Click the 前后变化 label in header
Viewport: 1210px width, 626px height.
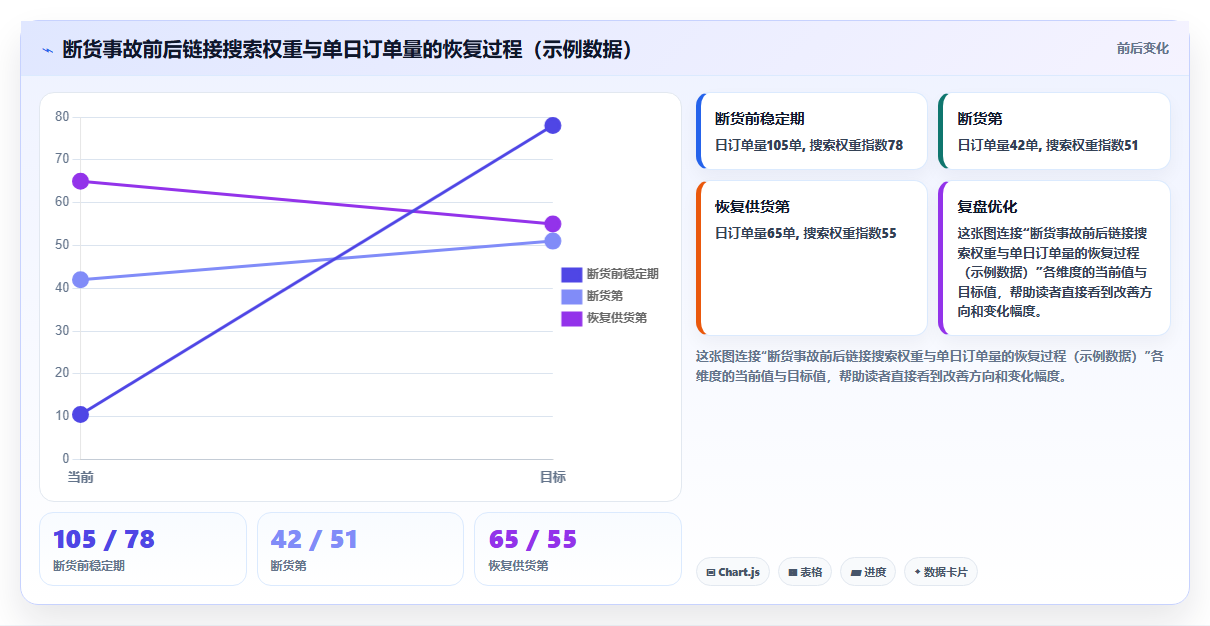pos(1142,48)
